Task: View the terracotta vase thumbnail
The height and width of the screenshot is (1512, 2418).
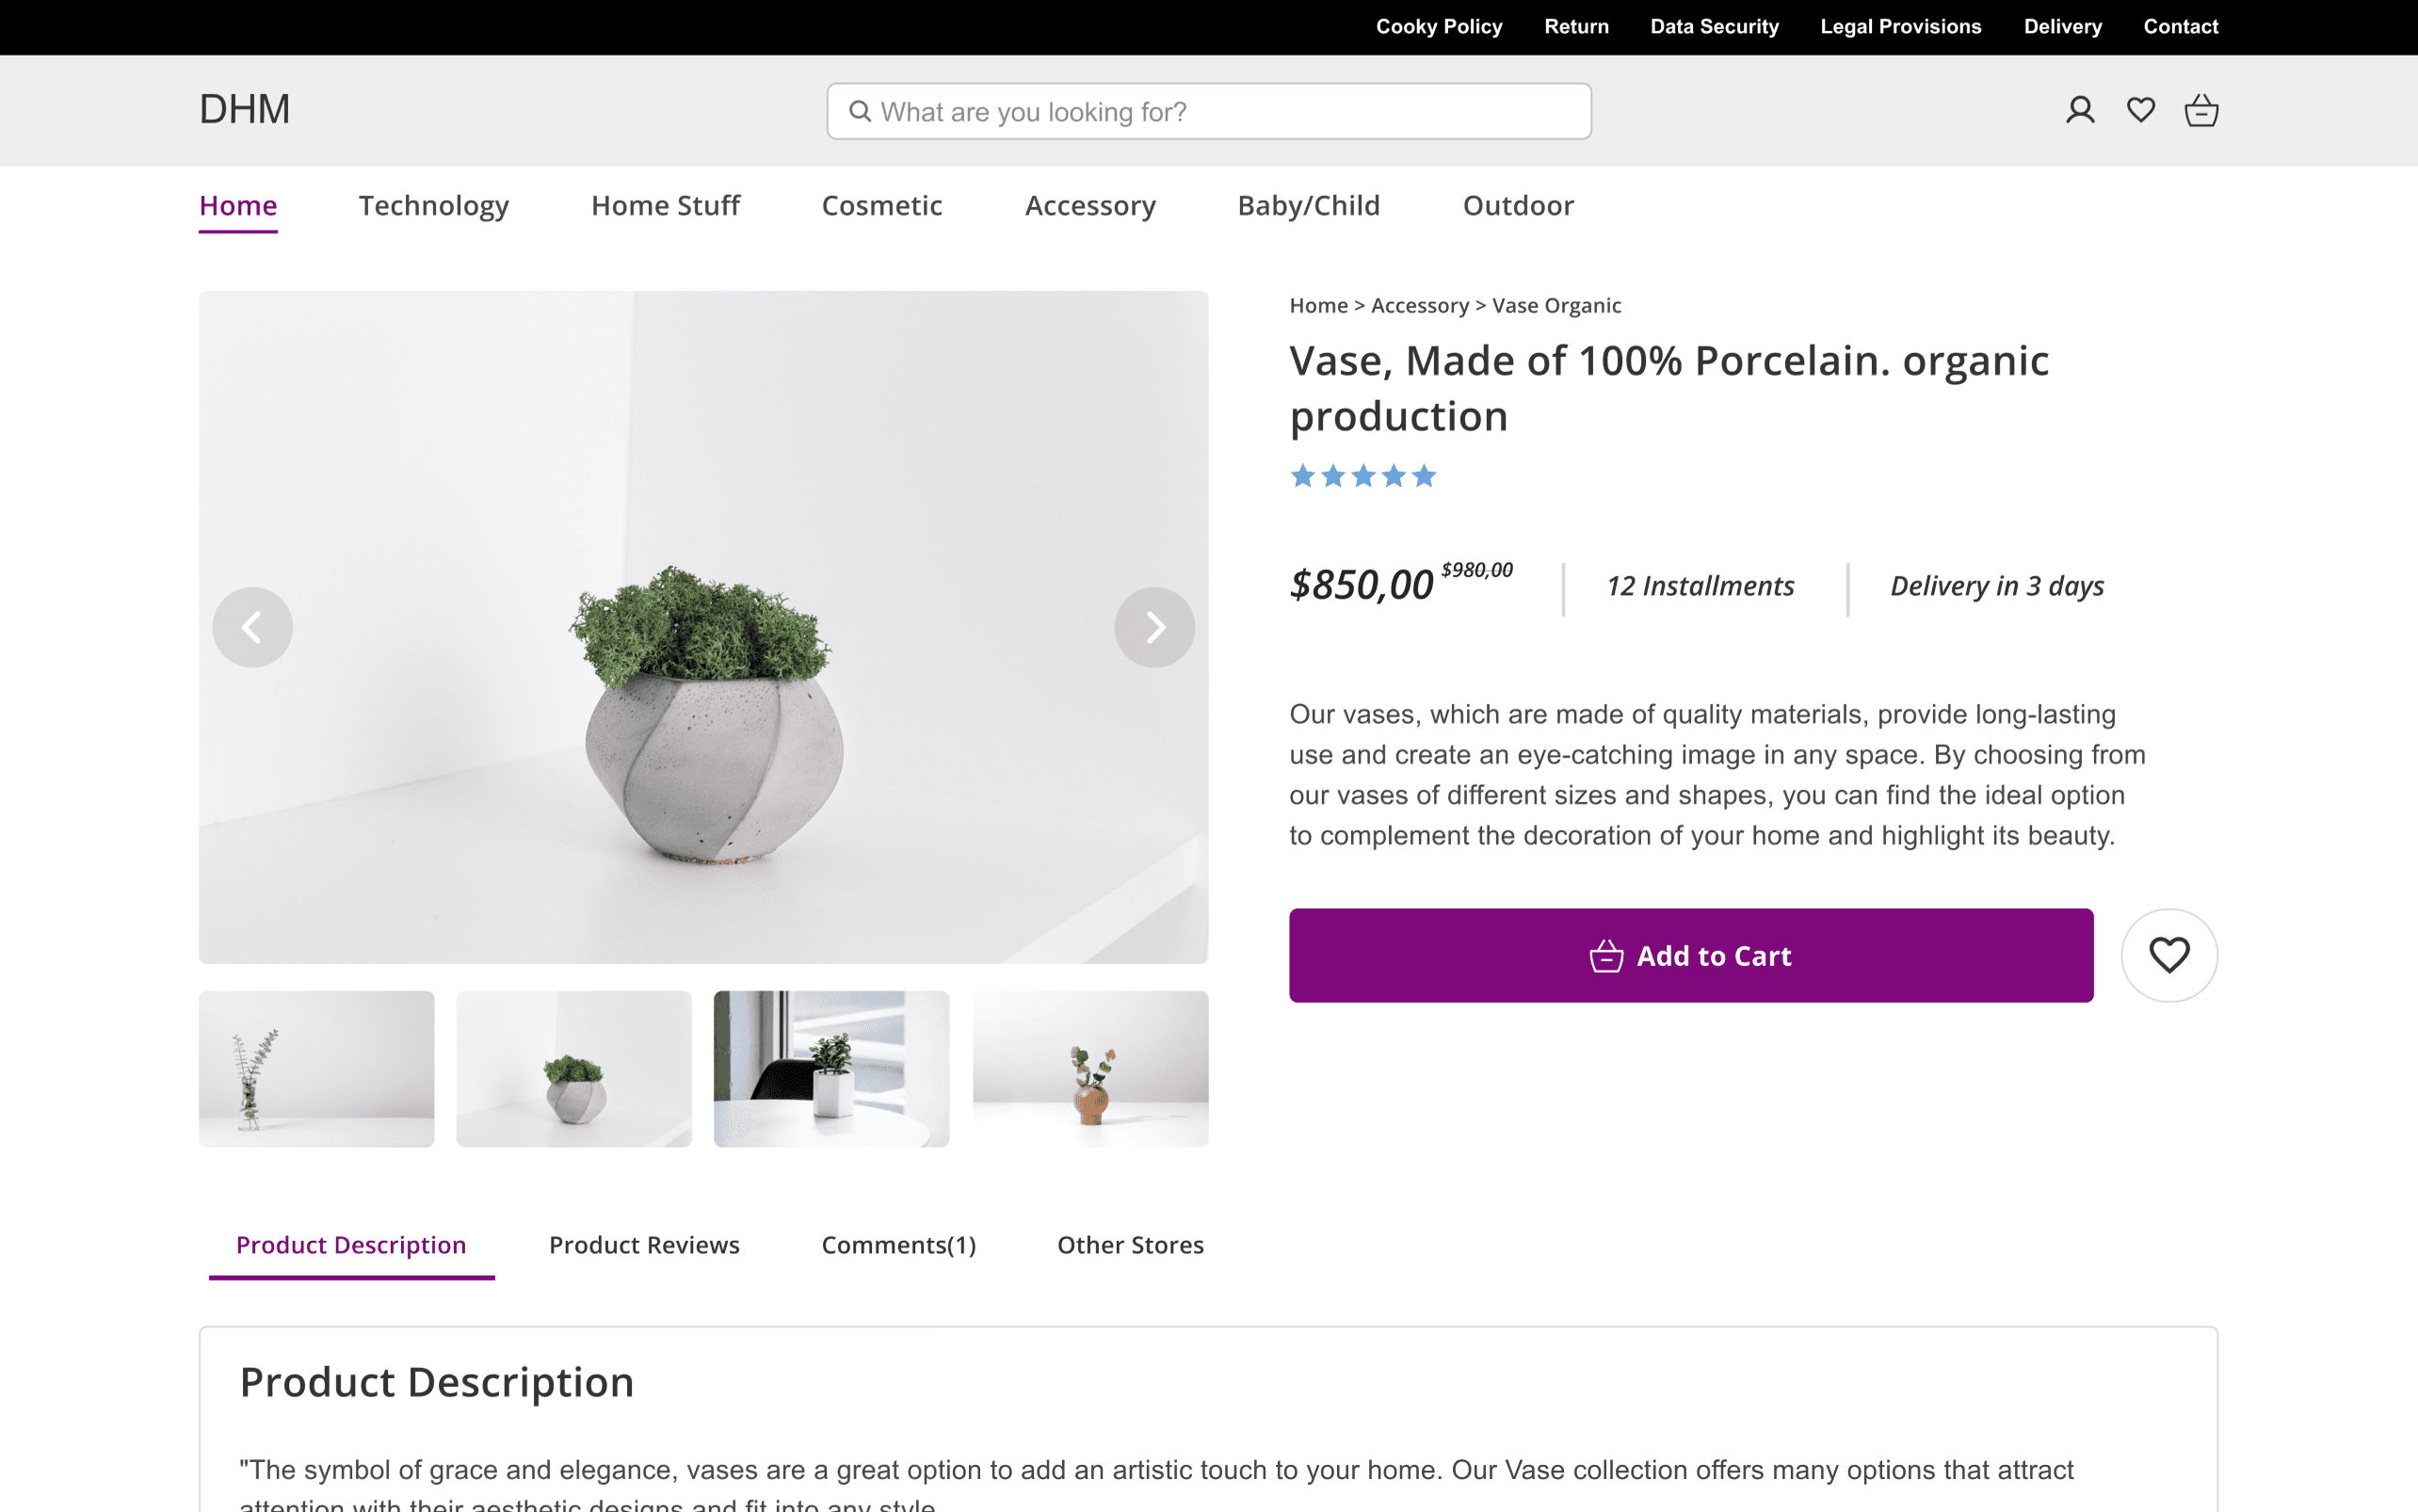Action: click(x=1090, y=1068)
